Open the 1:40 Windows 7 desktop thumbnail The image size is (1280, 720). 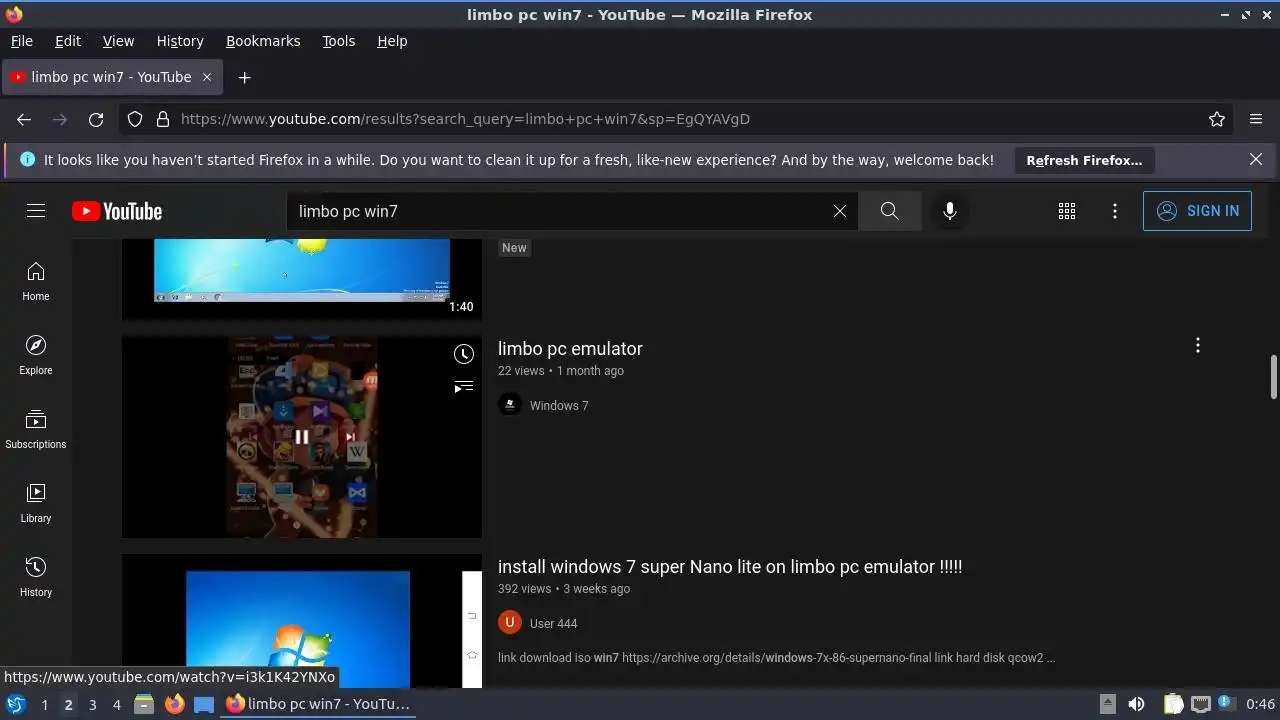302,279
